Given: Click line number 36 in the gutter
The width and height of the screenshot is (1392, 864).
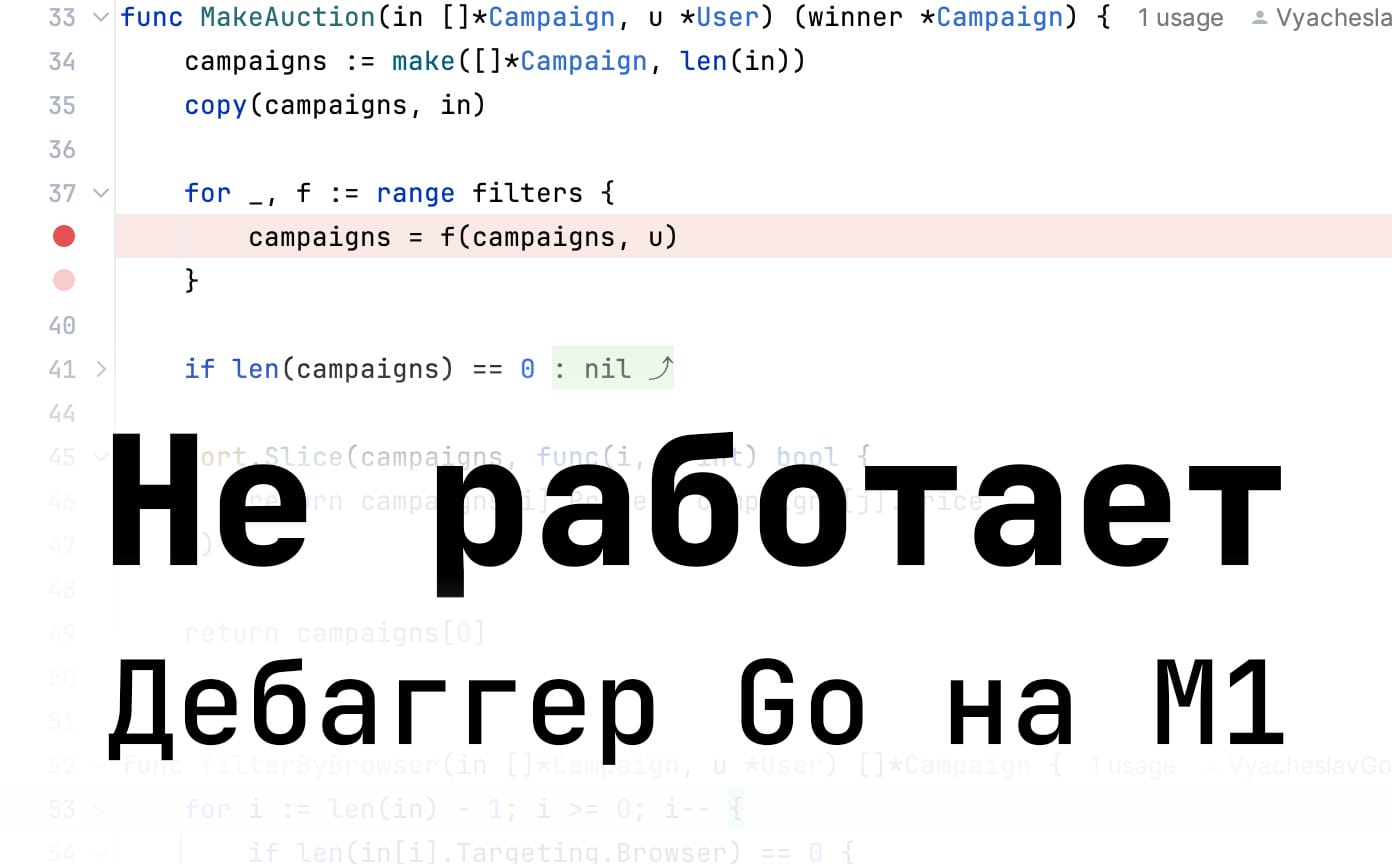Looking at the screenshot, I should click(62, 150).
